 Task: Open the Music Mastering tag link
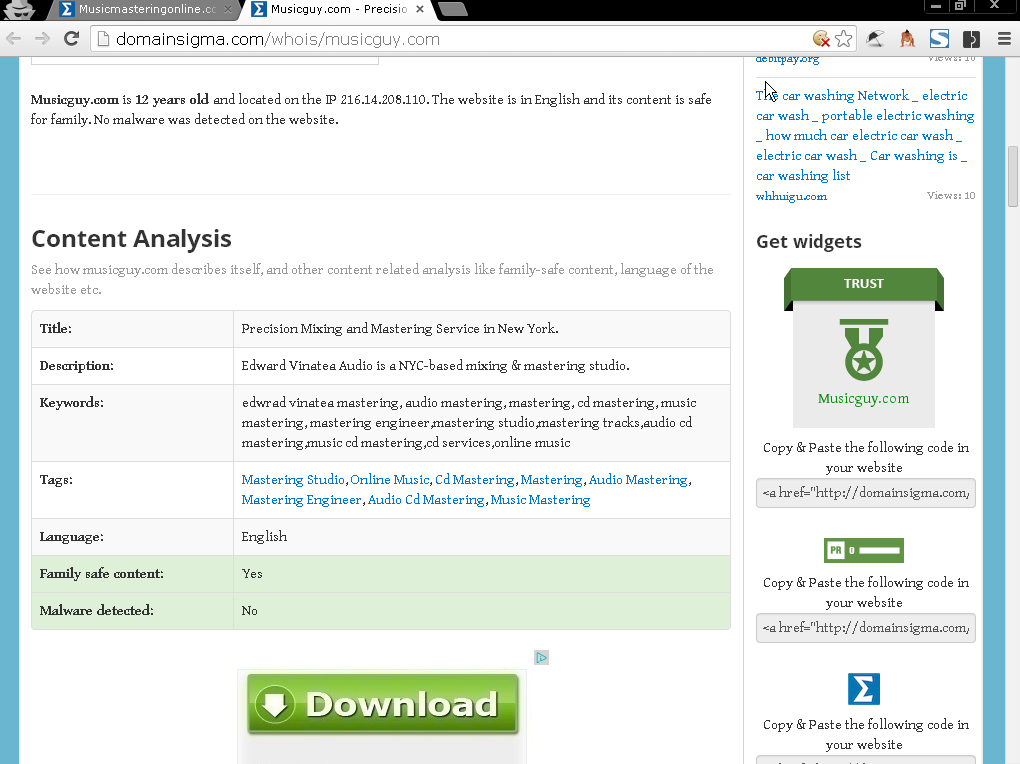[540, 500]
